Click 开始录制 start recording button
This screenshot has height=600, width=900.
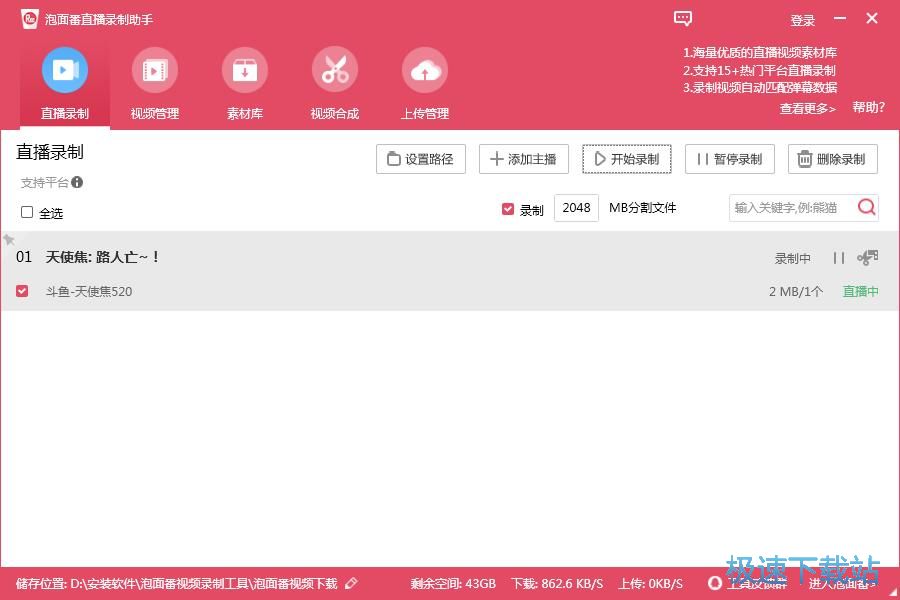[x=627, y=159]
